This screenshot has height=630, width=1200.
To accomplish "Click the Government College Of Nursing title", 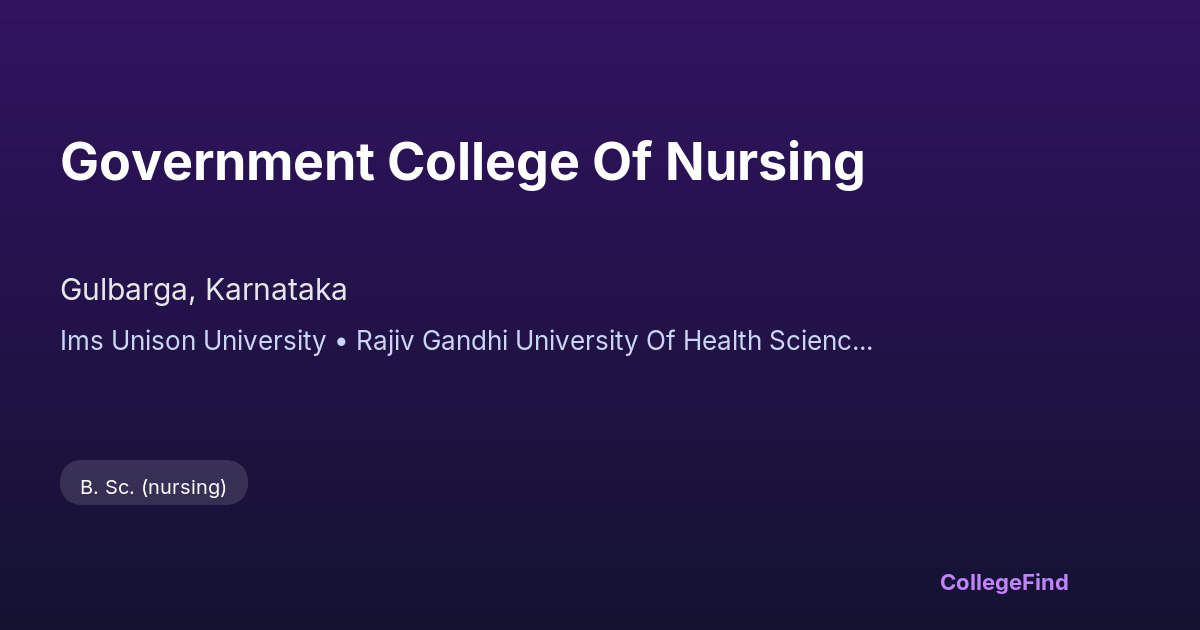I will click(462, 162).
